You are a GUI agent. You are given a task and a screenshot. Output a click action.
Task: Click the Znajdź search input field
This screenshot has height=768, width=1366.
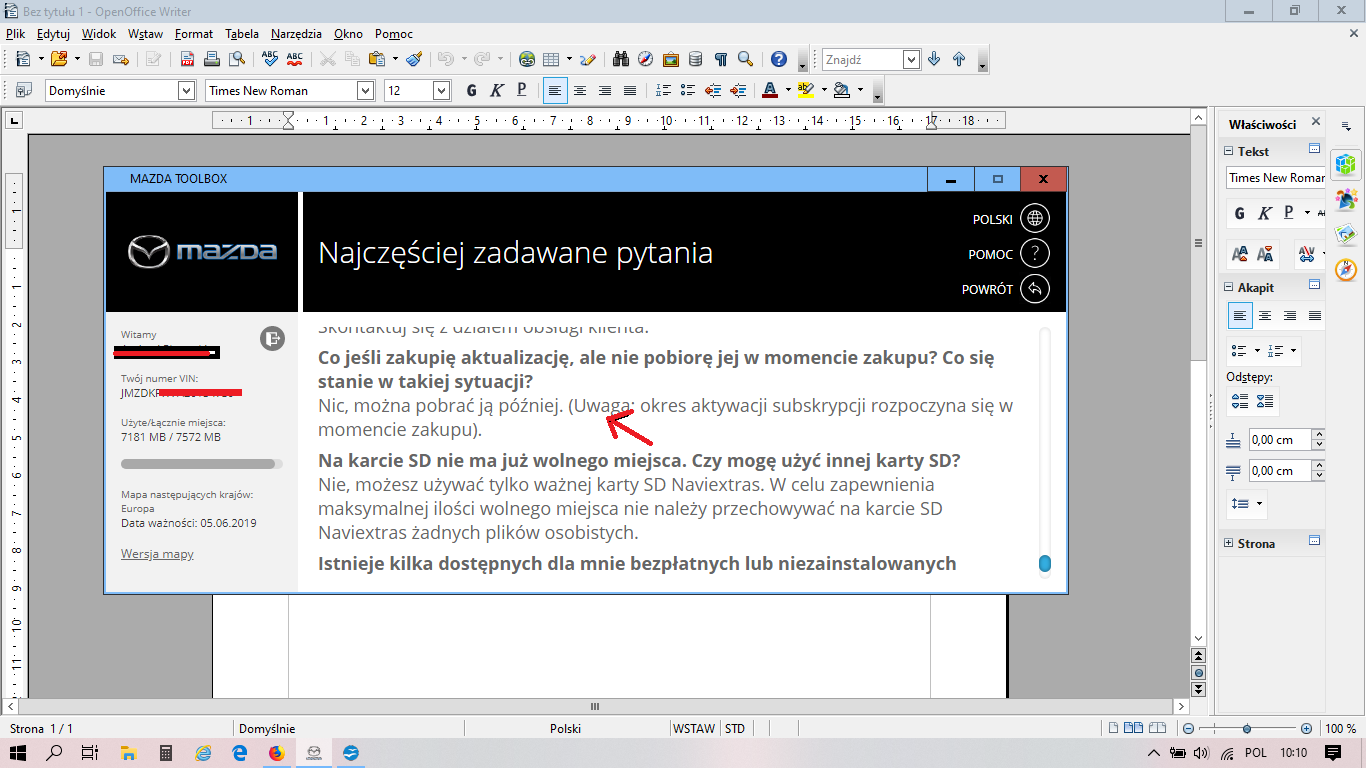pyautogui.click(x=862, y=60)
